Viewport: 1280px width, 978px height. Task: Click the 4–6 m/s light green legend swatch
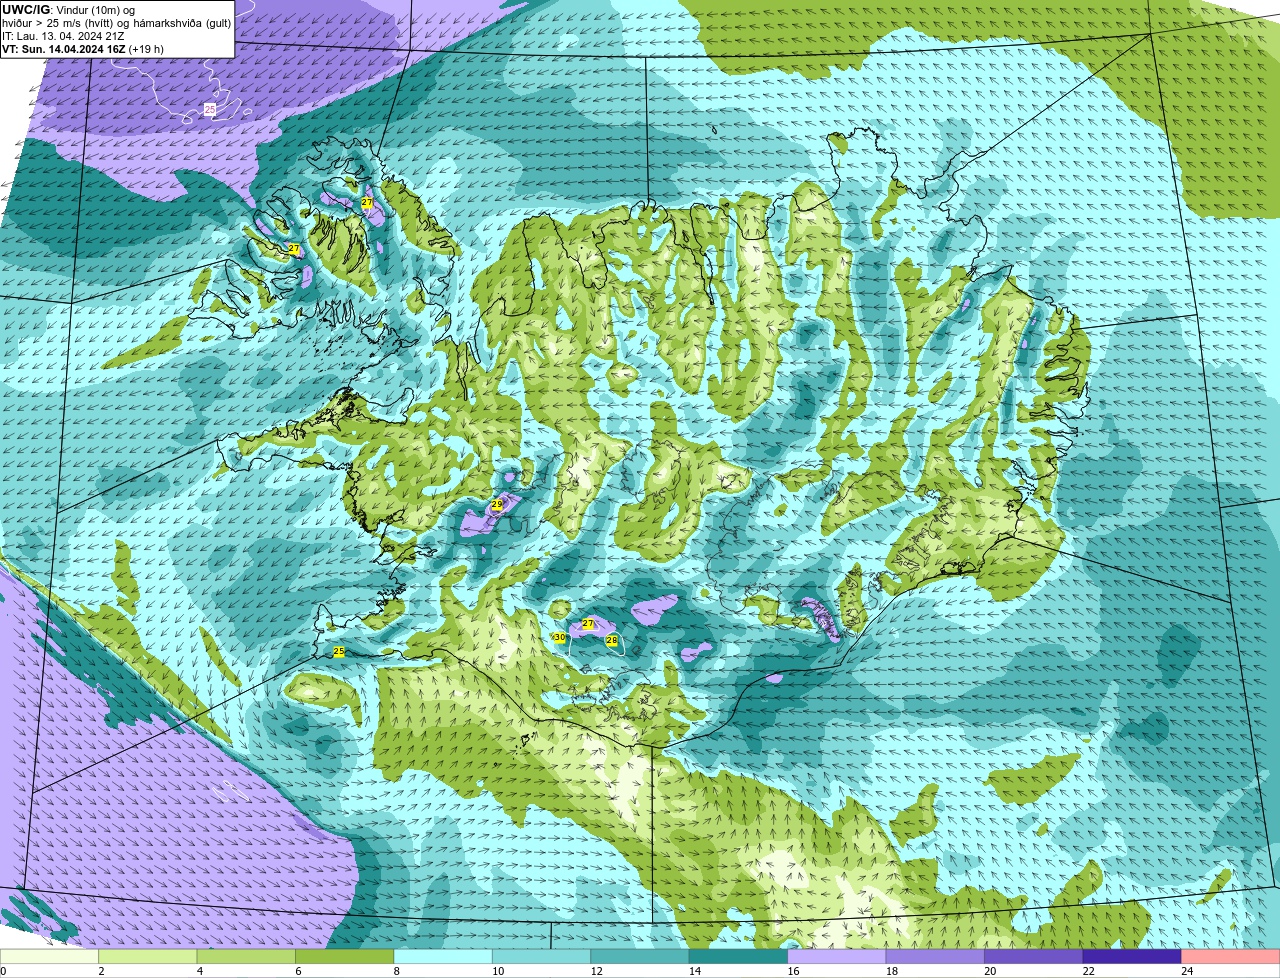pyautogui.click(x=247, y=957)
